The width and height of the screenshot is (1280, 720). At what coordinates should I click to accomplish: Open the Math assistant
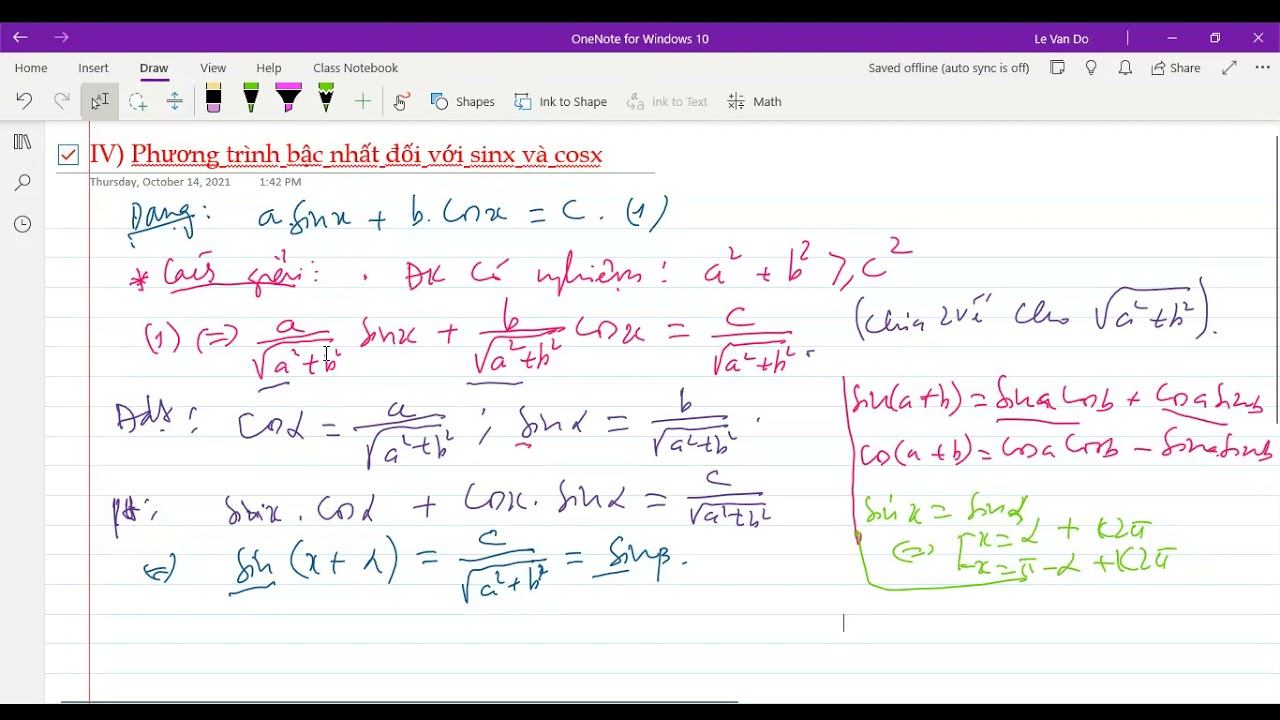point(755,101)
